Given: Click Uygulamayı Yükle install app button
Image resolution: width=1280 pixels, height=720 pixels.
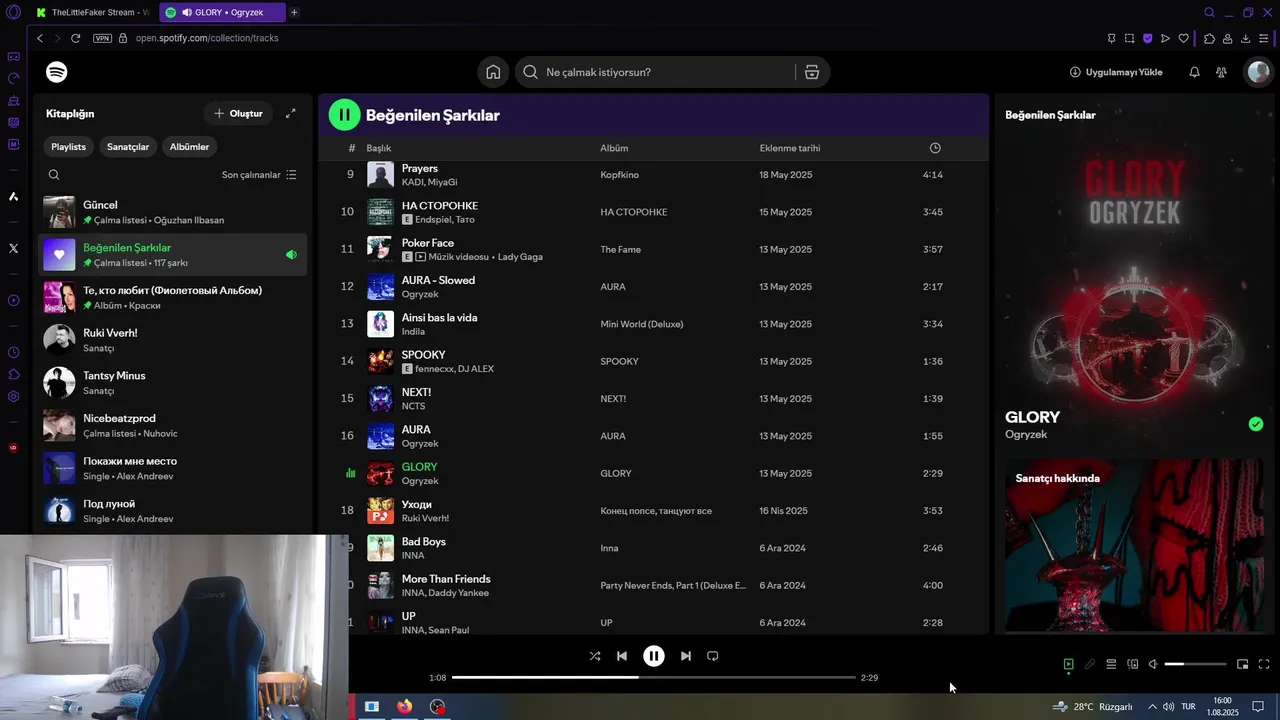Looking at the screenshot, I should tap(1116, 72).
